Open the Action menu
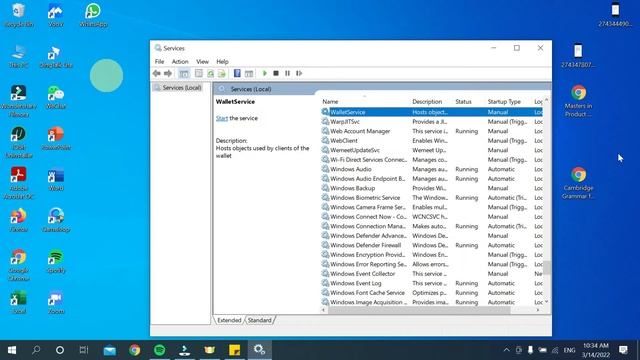 (180, 62)
